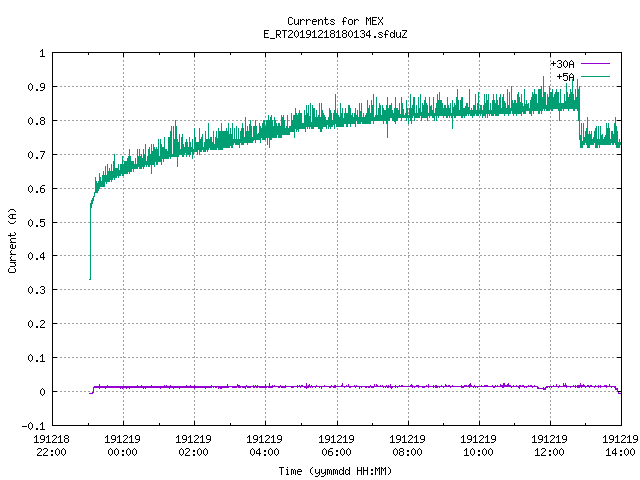The image size is (640, 480).
Task: Click the +30A legend label
Action: click(562, 64)
